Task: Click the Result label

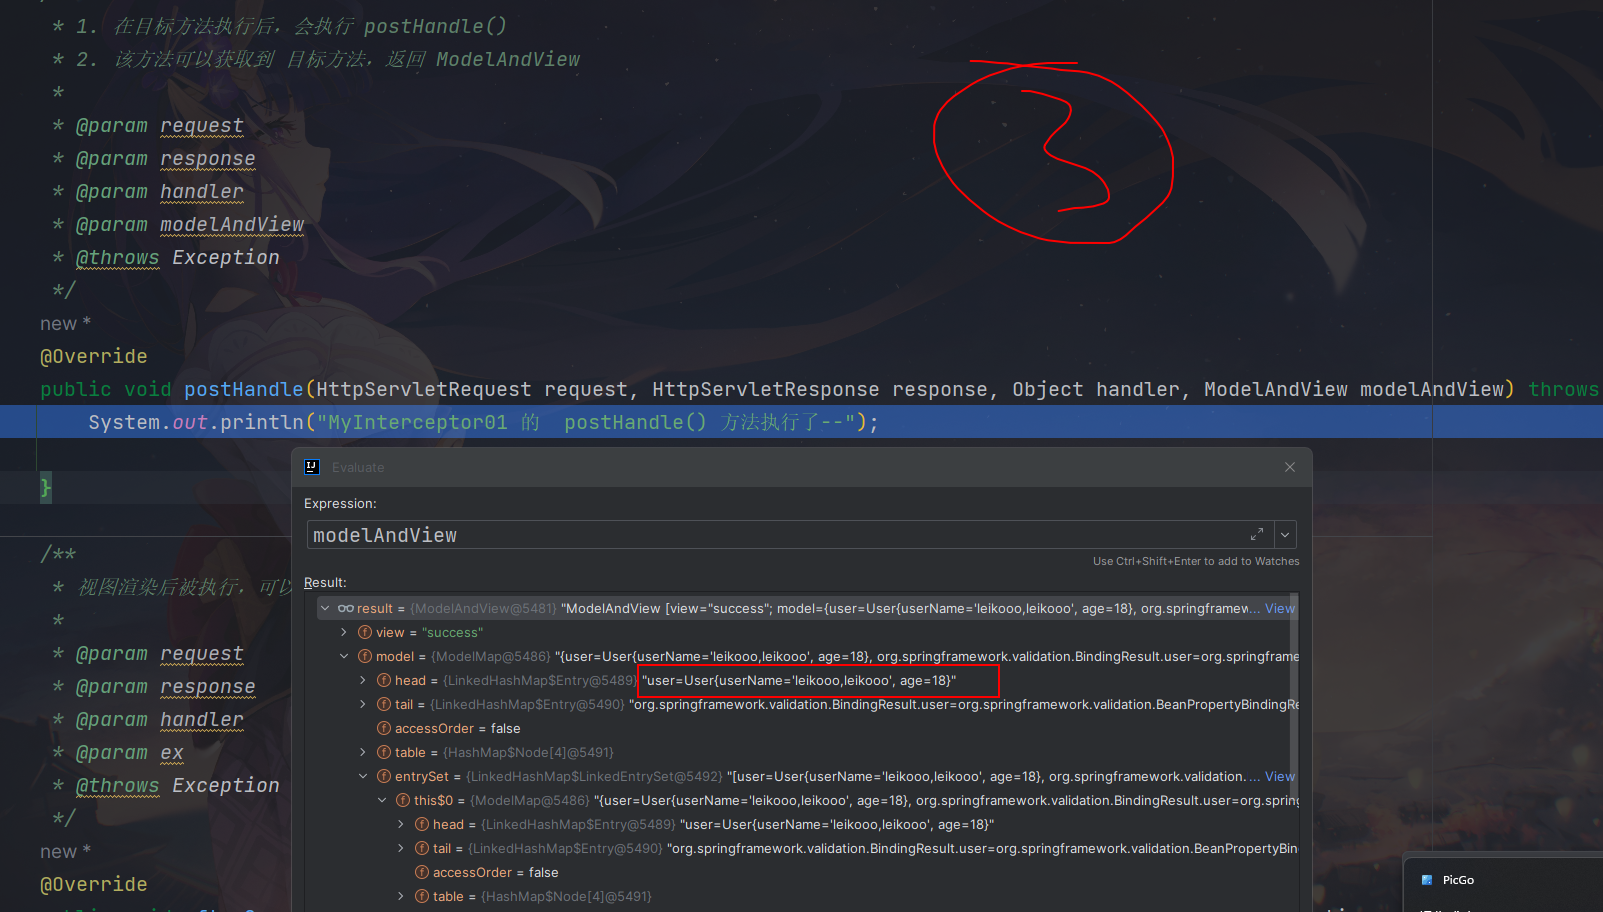Action: [325, 582]
